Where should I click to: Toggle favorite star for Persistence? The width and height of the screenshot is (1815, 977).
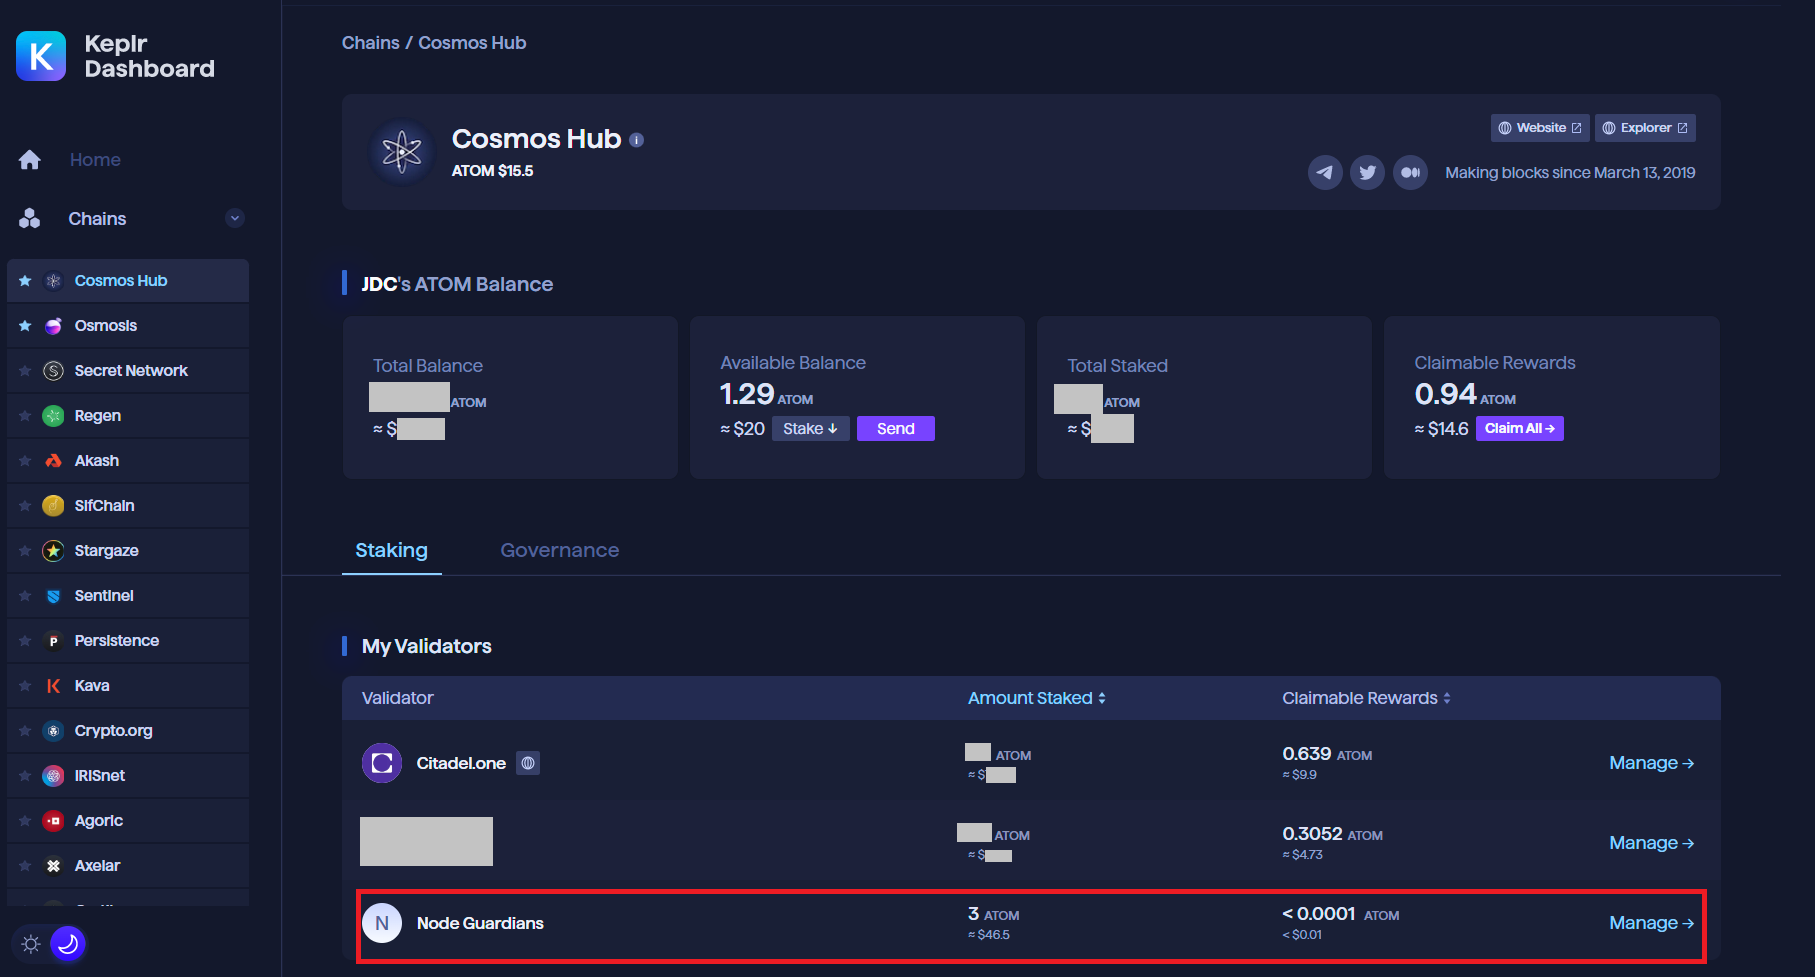coord(25,641)
